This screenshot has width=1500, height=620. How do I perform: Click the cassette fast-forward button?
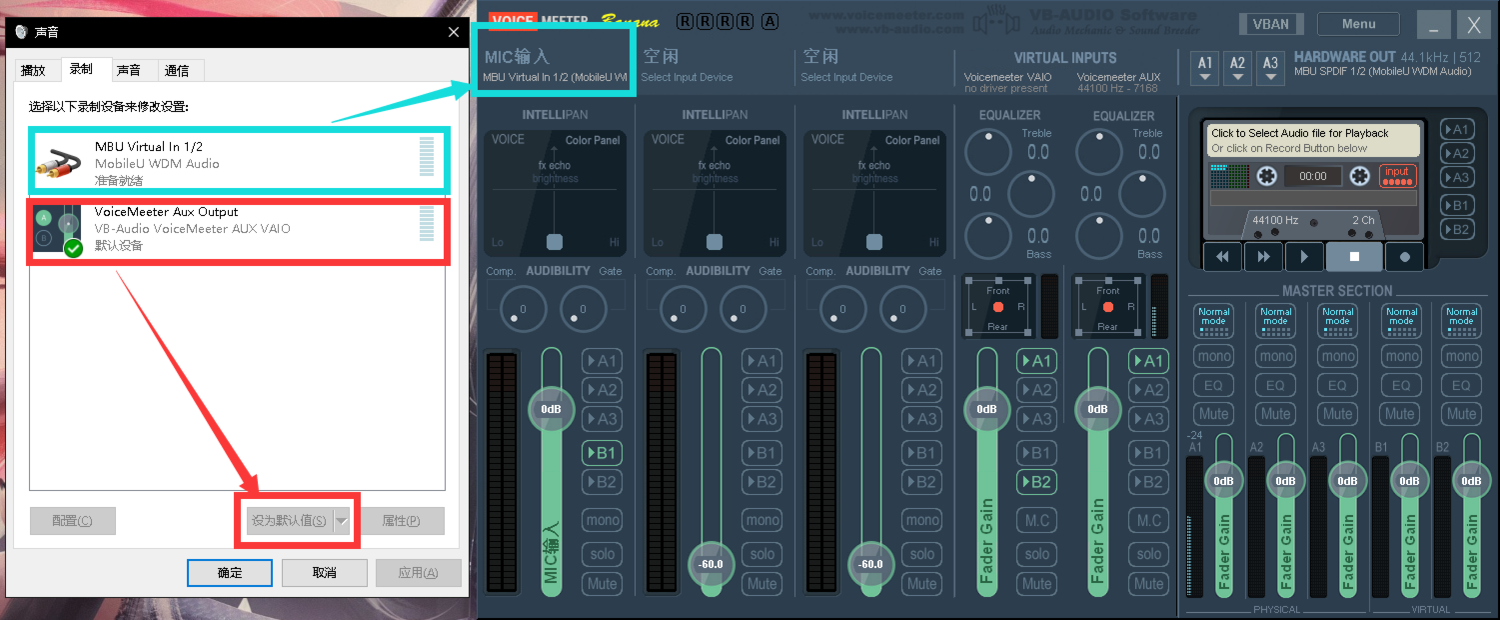1263,257
